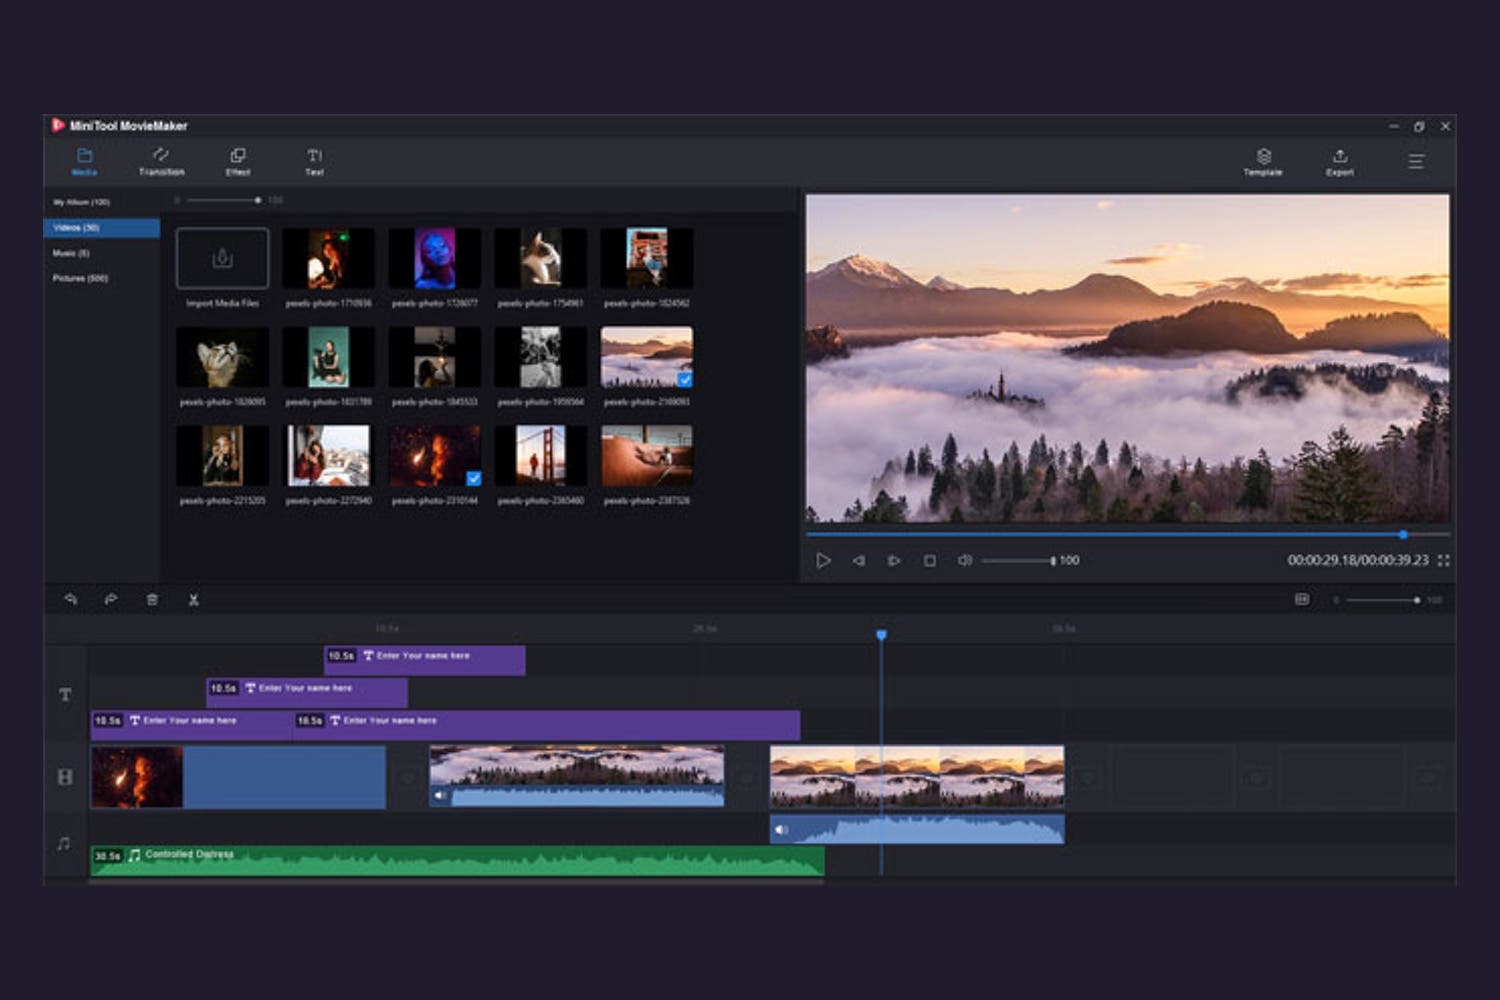
Task: Open the hamburger menu
Action: coord(1416,161)
